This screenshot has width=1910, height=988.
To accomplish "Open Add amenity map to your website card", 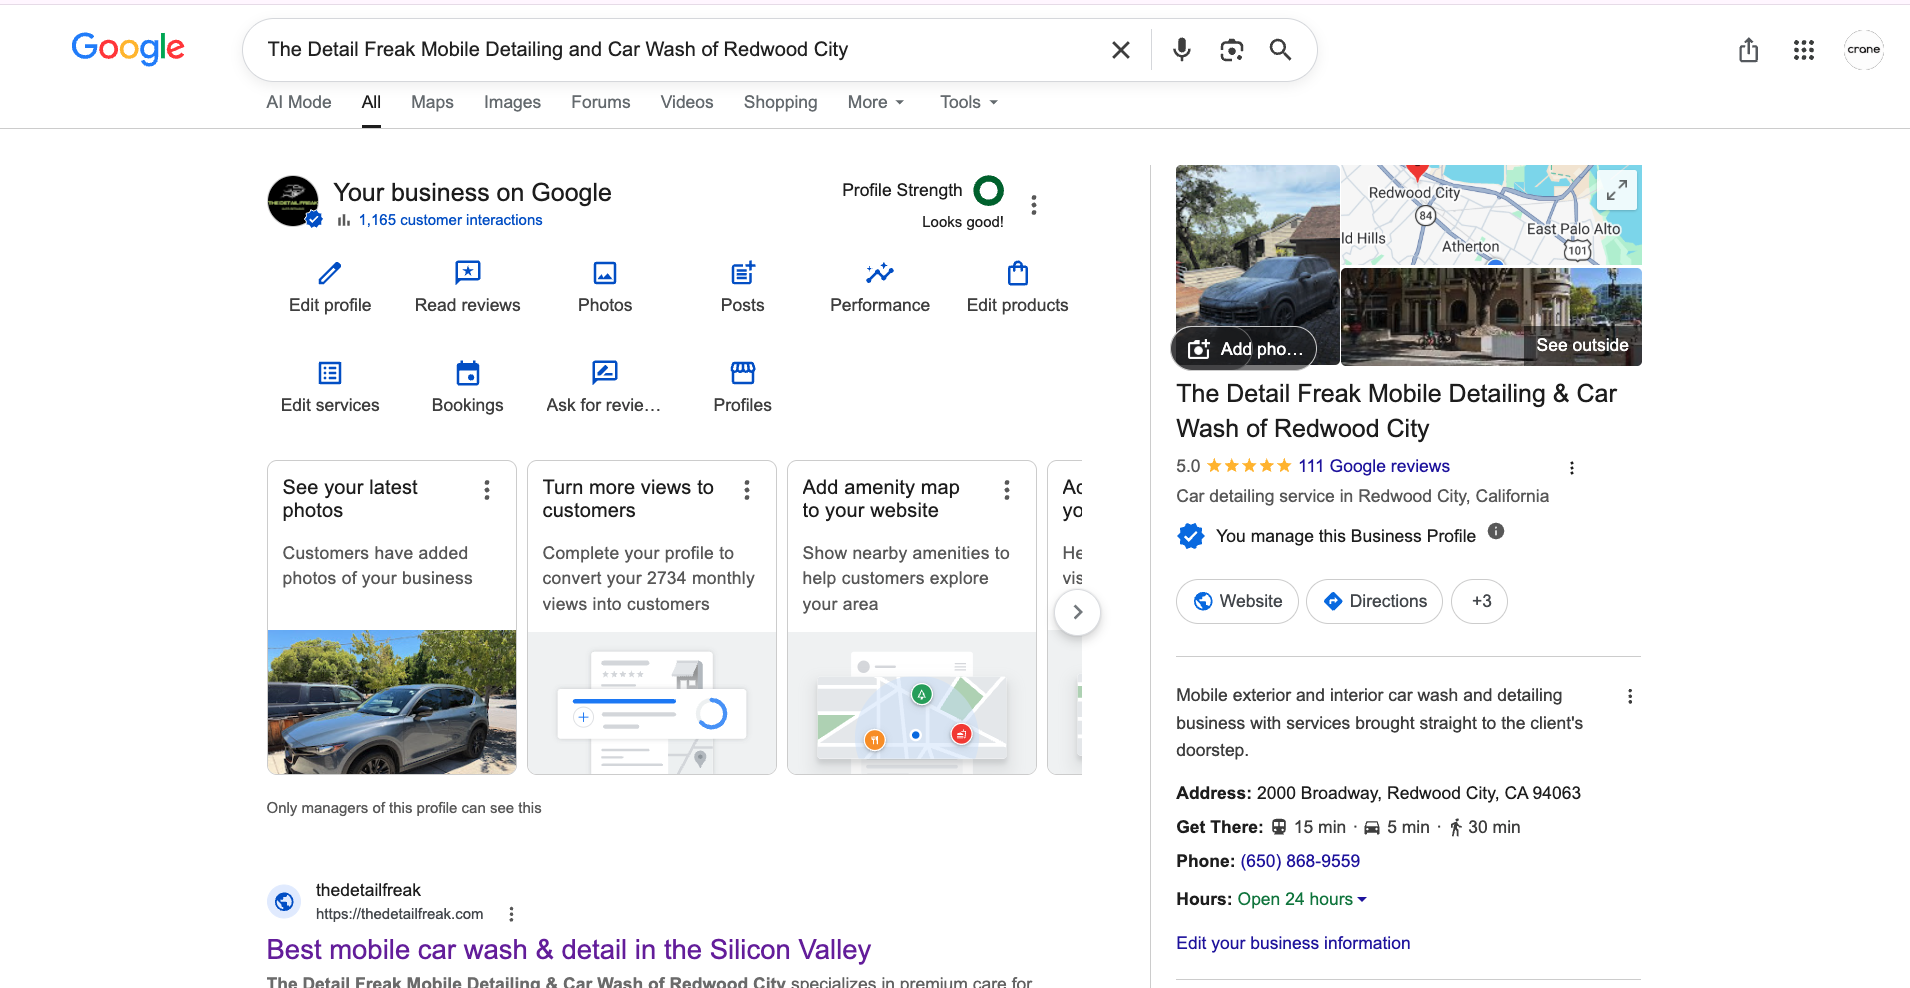I will click(x=912, y=617).
